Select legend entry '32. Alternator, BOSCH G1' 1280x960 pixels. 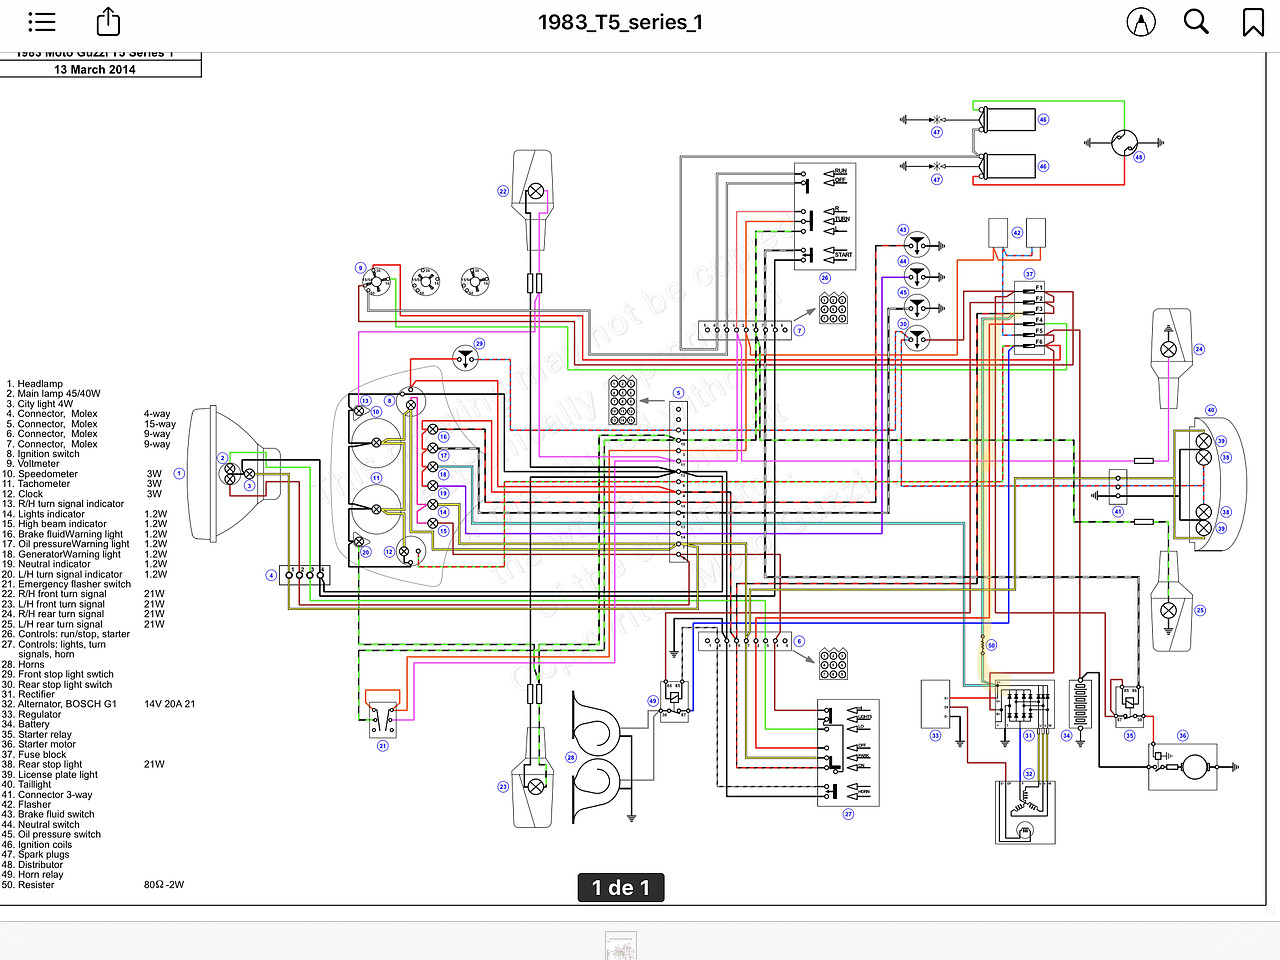(59, 704)
